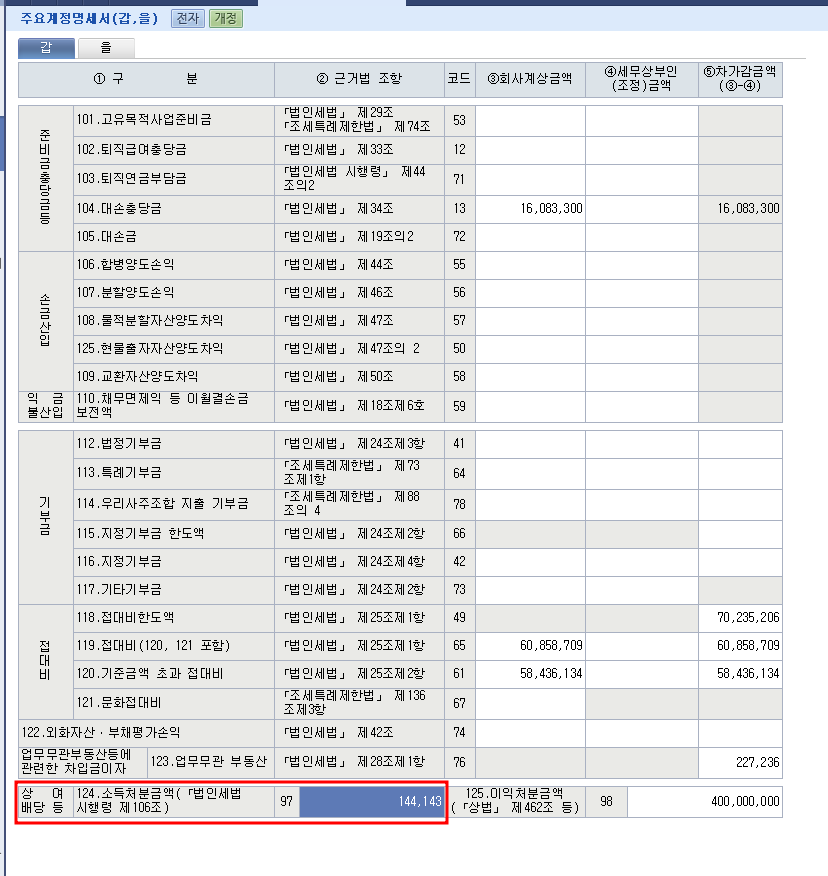
Task: Click the ③회사계상금액 column header
Action: [x=530, y=79]
